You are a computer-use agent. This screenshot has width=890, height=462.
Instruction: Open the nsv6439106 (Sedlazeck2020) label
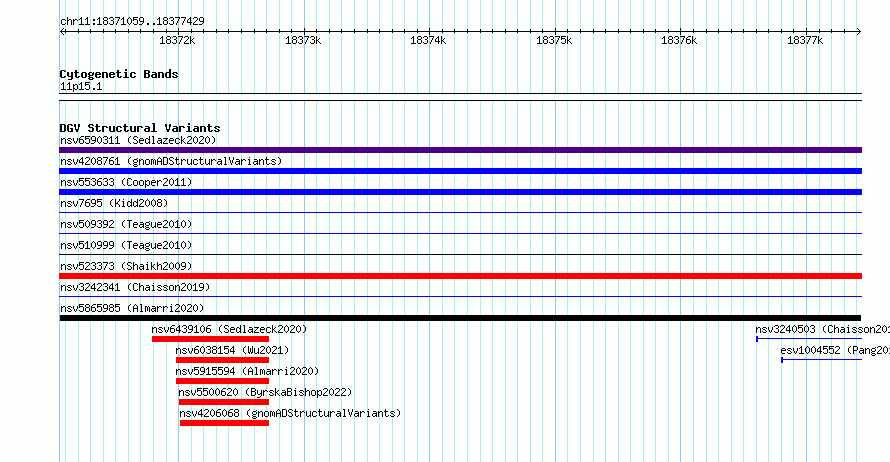(x=229, y=329)
